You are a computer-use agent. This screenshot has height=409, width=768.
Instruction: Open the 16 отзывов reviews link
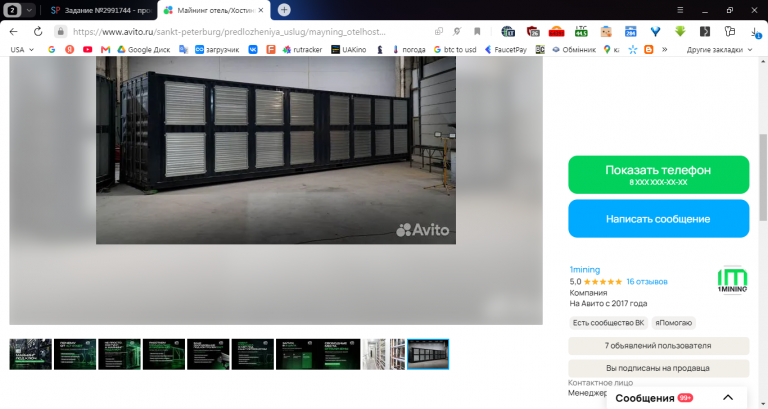(647, 282)
